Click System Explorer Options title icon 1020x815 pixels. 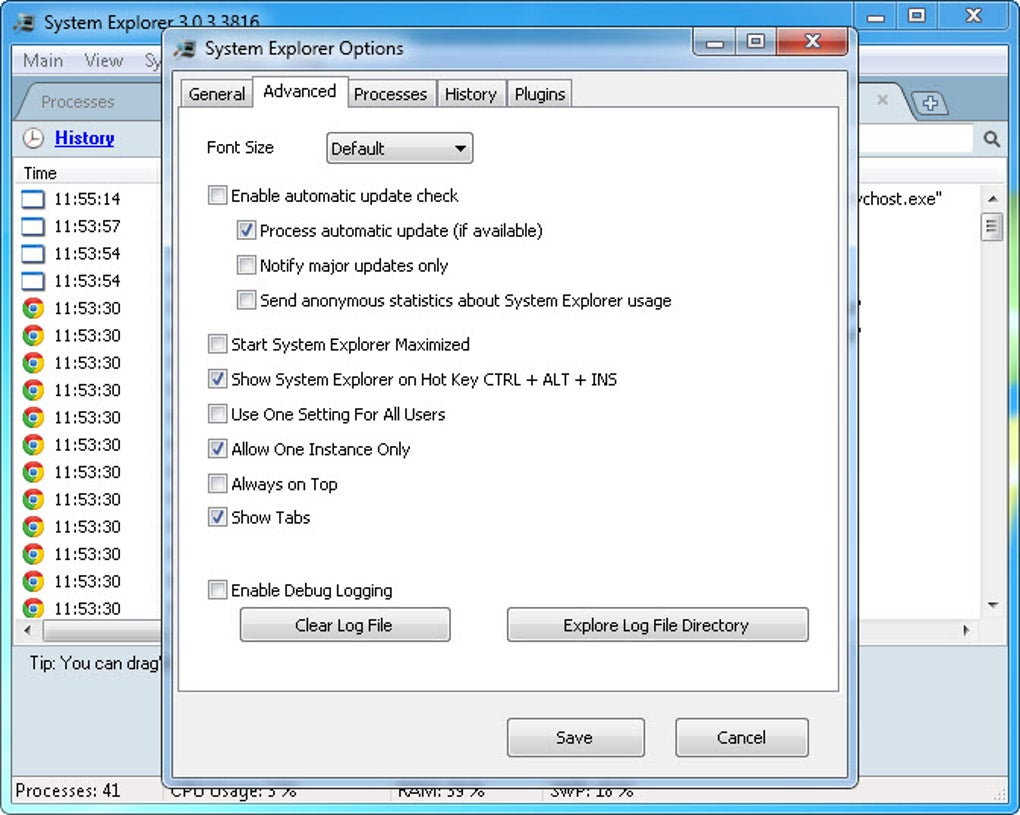pyautogui.click(x=185, y=49)
